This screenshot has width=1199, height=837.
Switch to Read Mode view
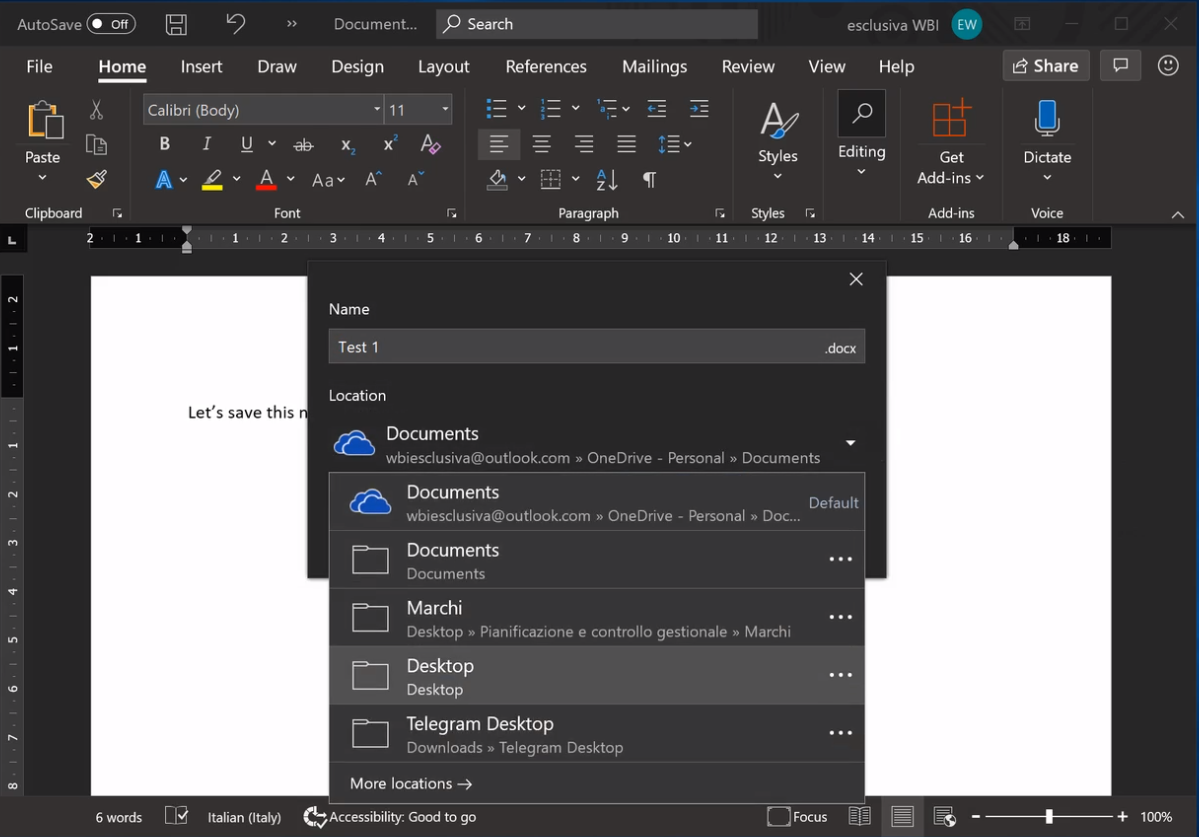pyautogui.click(x=859, y=816)
